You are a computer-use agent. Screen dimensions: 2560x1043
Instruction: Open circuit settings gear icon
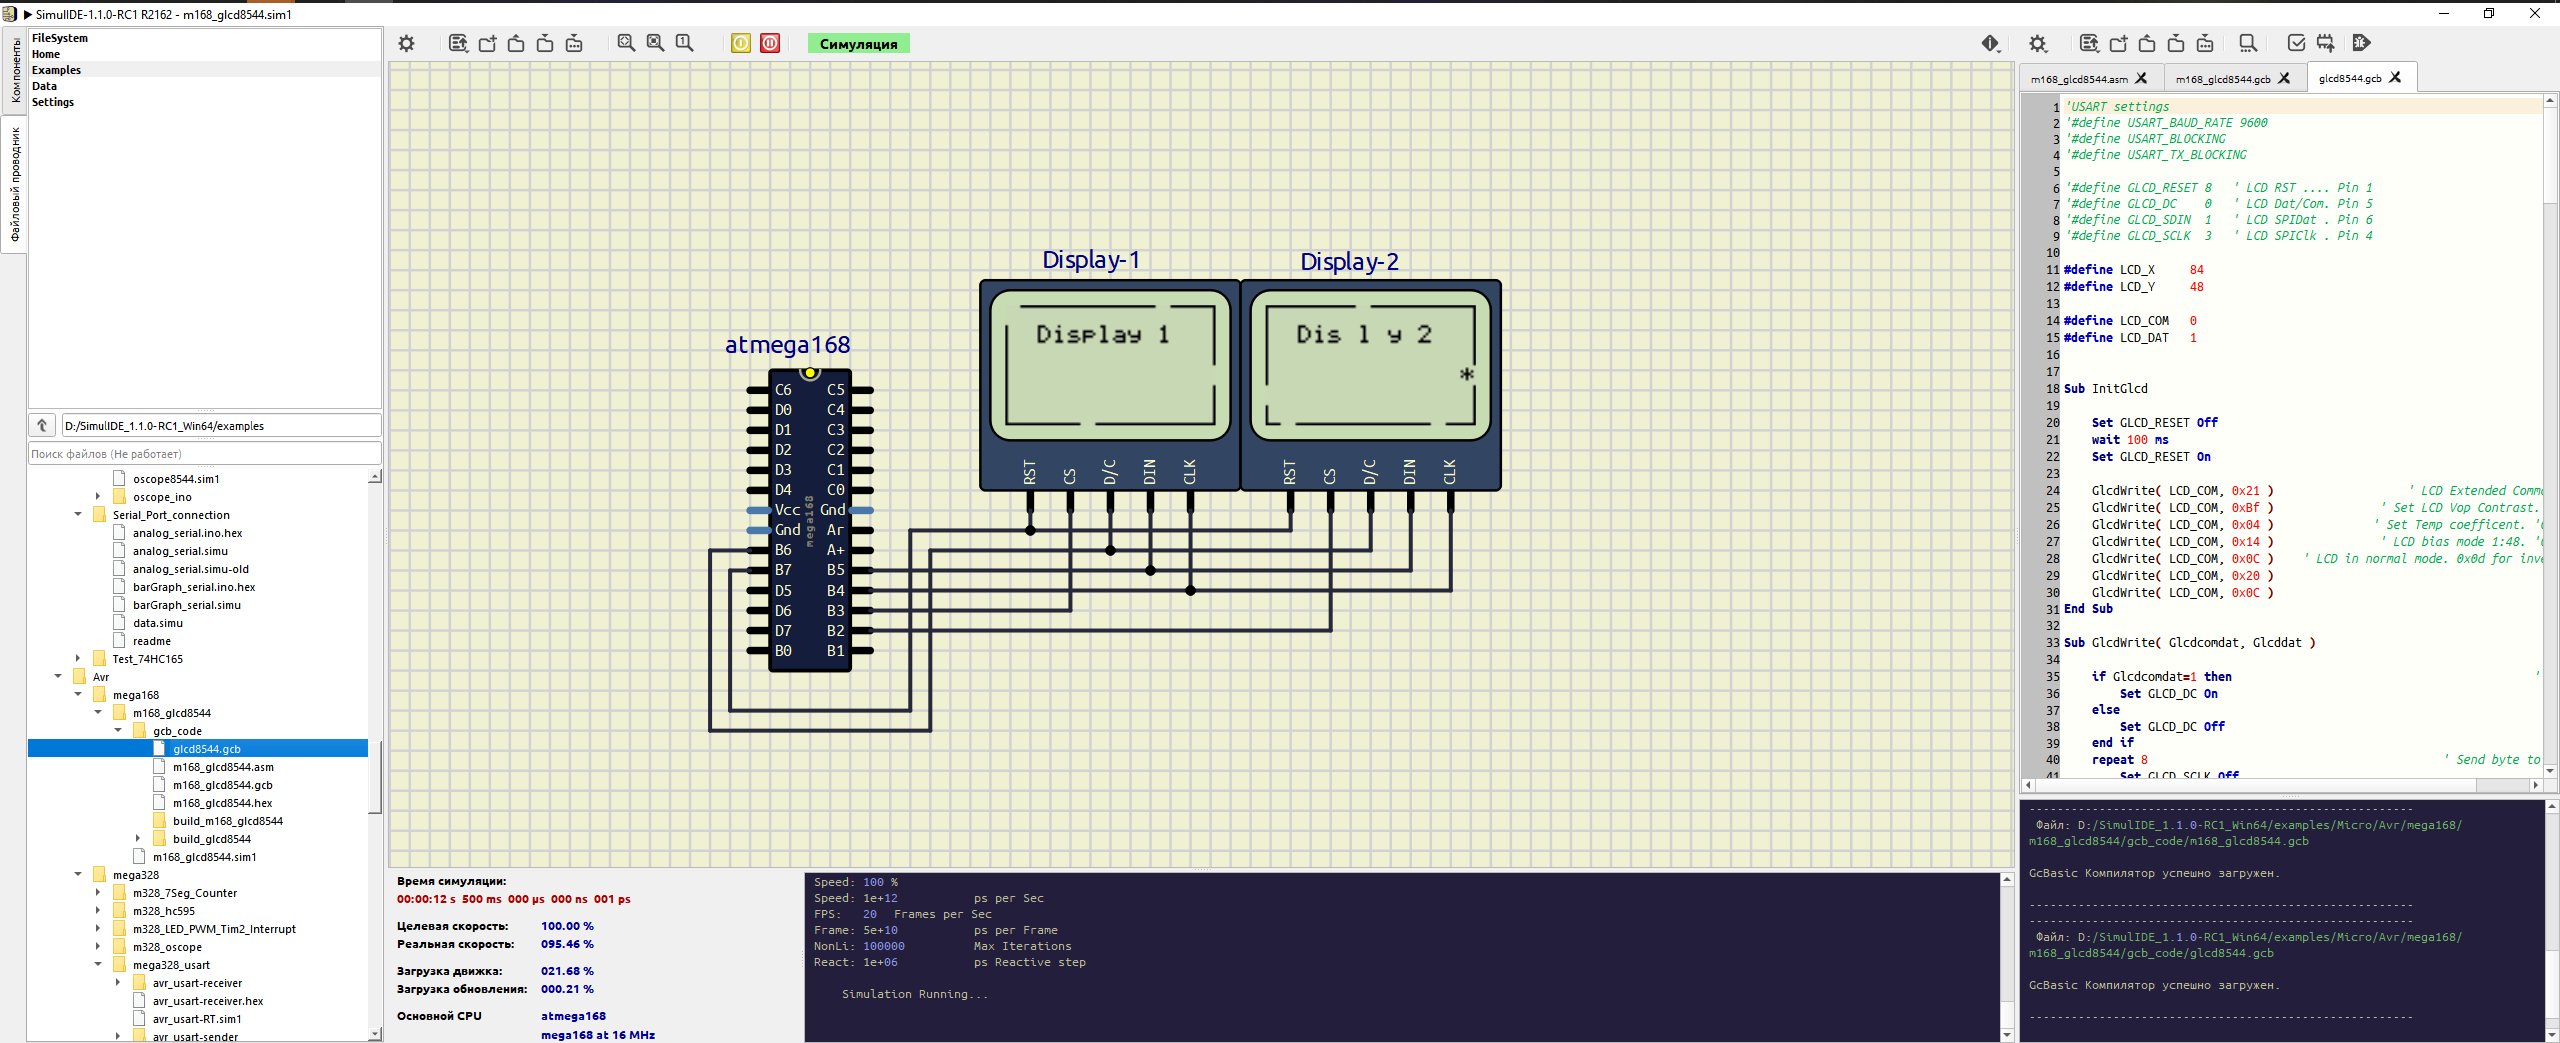(x=406, y=43)
